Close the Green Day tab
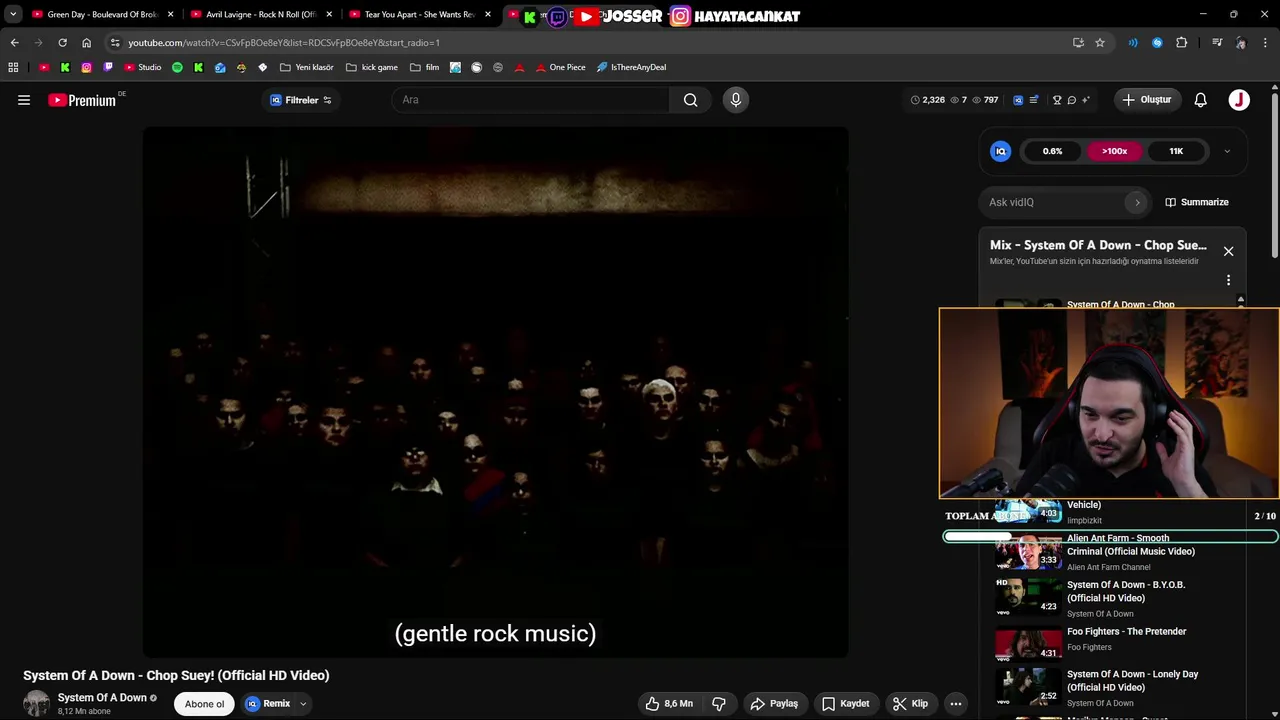This screenshot has height=720, width=1280. point(171,15)
